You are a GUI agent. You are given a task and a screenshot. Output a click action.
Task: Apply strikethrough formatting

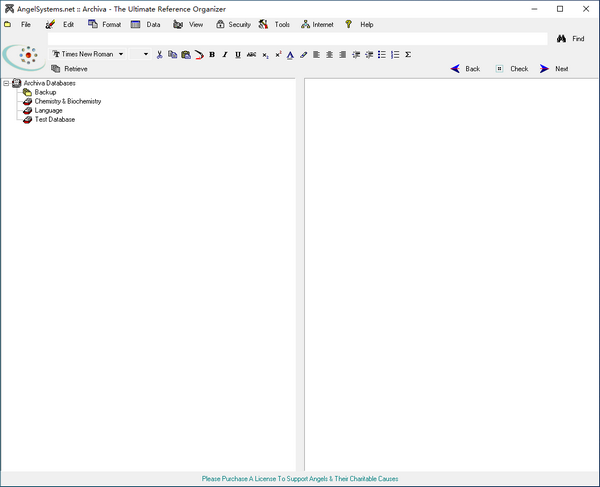click(251, 54)
